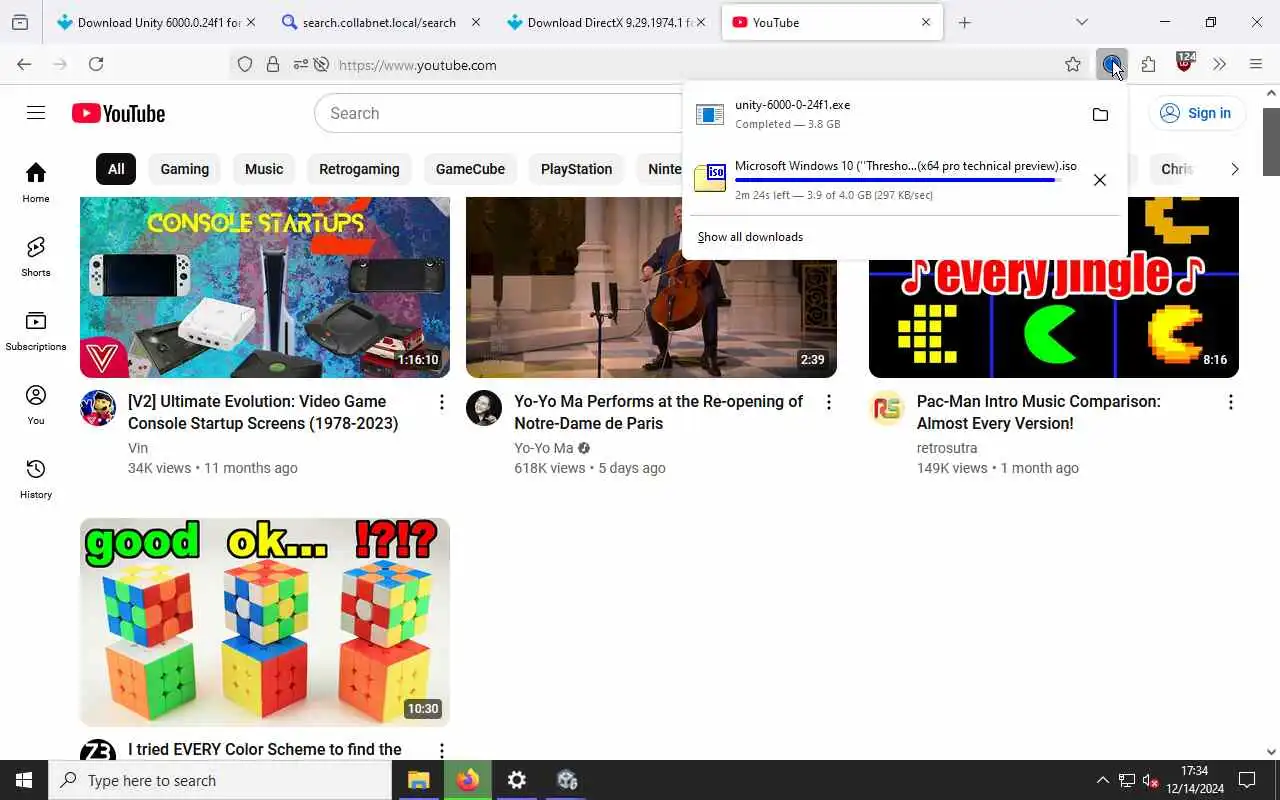The image size is (1280, 800).
Task: Open Firefox application menu
Action: (x=1256, y=64)
